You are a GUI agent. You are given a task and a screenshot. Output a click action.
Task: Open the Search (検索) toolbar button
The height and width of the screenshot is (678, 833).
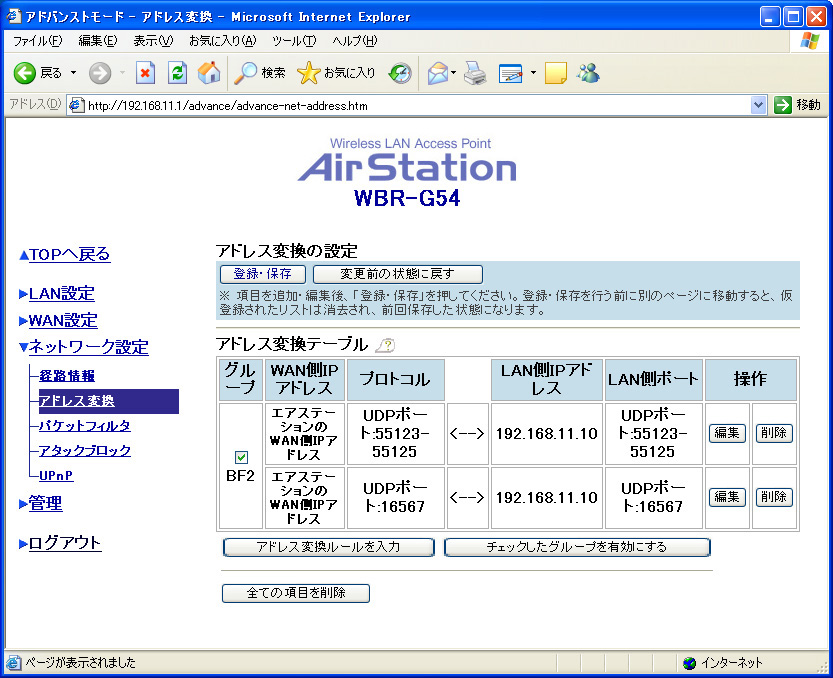(260, 73)
